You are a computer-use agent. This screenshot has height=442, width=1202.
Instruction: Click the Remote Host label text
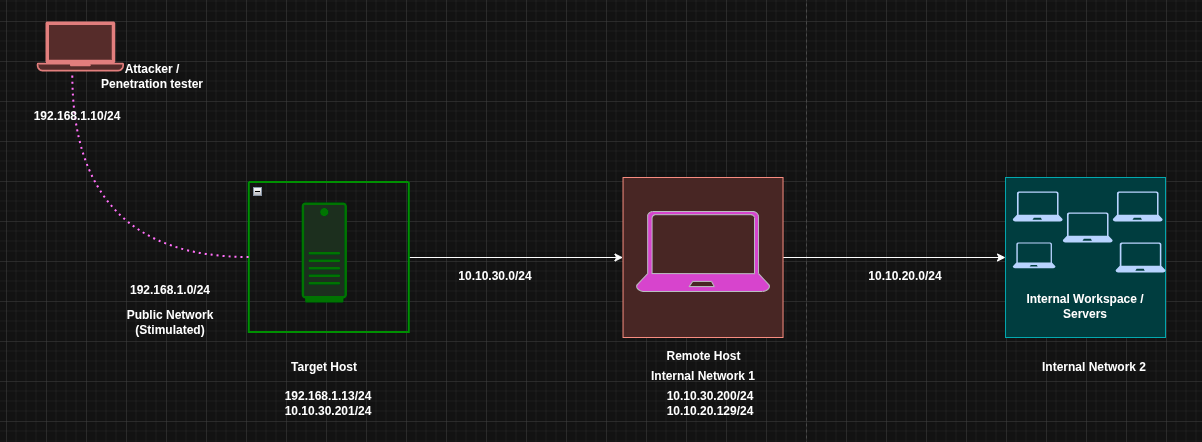tap(703, 356)
